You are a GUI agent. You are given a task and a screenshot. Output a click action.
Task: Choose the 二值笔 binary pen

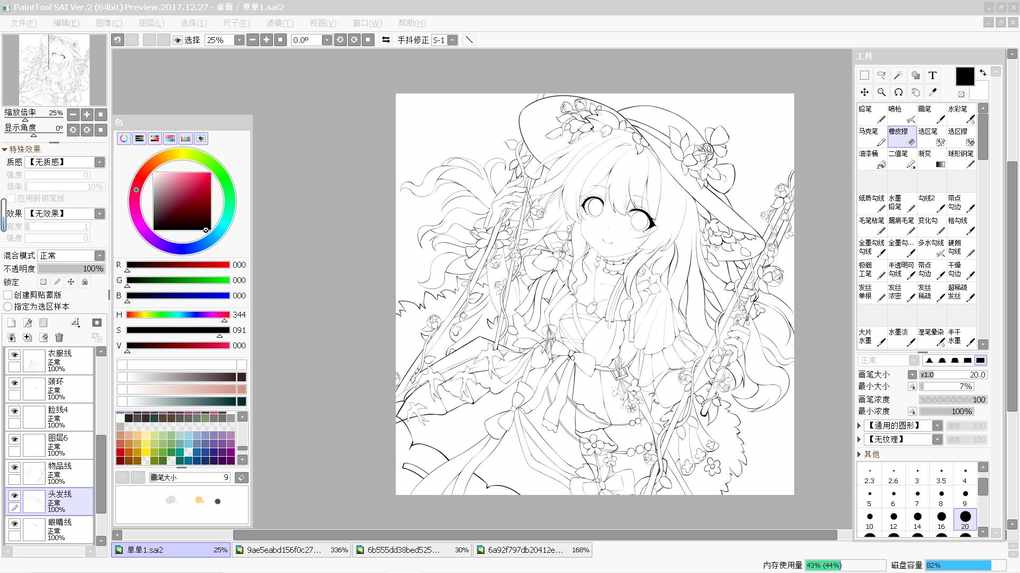click(902, 159)
